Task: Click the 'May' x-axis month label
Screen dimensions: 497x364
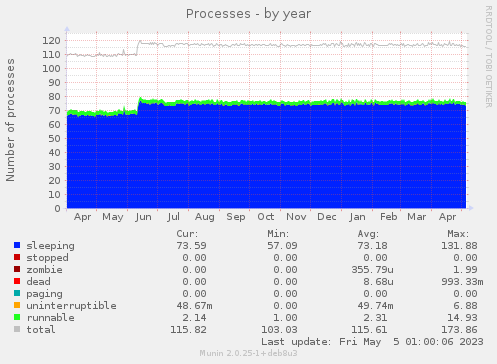Action: click(113, 217)
